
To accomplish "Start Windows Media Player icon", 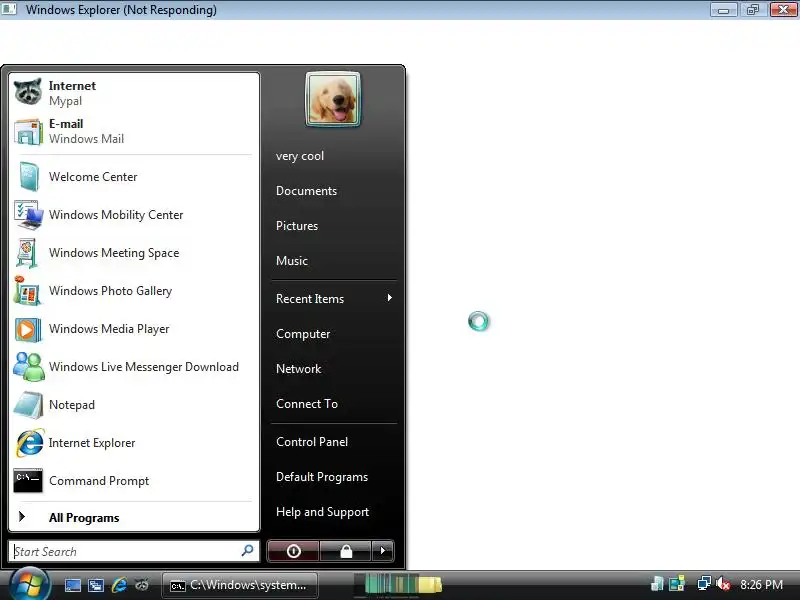I will pyautogui.click(x=28, y=329).
